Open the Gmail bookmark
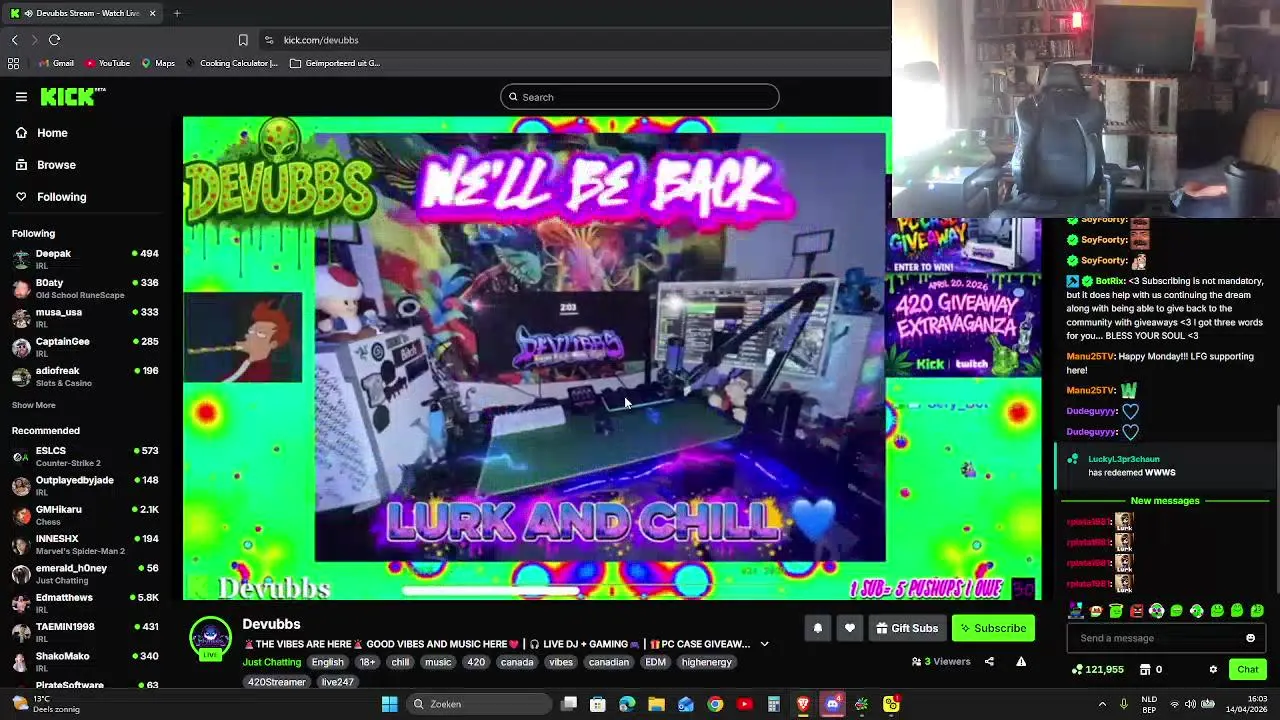 coord(56,63)
